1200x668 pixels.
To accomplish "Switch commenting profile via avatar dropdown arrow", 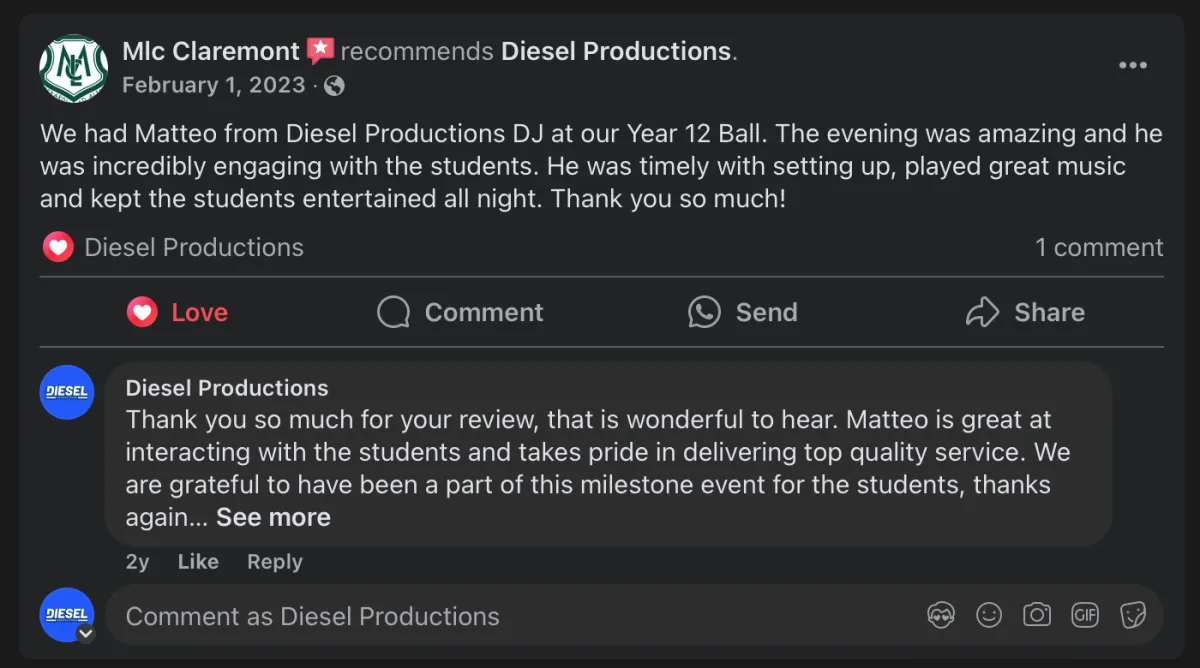I will (x=86, y=633).
